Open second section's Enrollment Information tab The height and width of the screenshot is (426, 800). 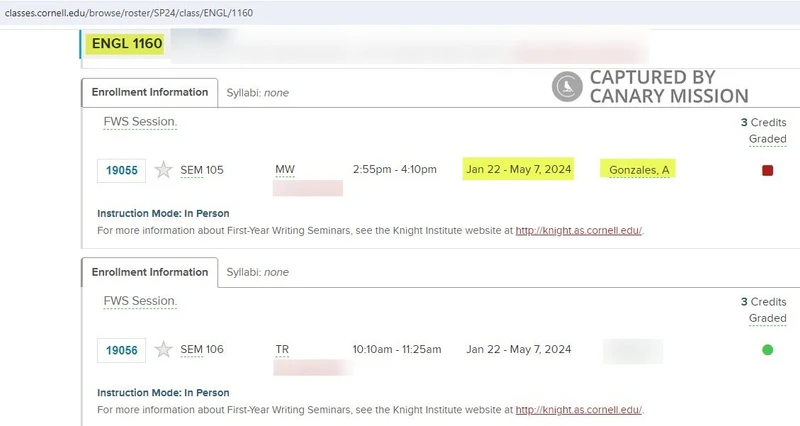149,272
